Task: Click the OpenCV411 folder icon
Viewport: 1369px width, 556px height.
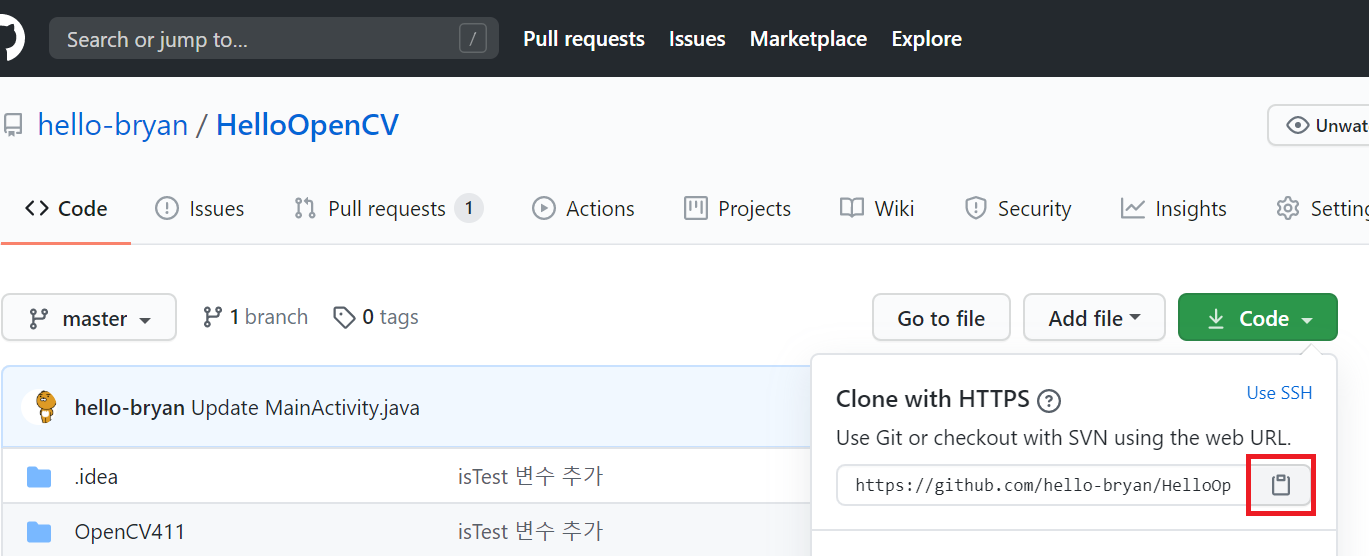Action: tap(39, 531)
